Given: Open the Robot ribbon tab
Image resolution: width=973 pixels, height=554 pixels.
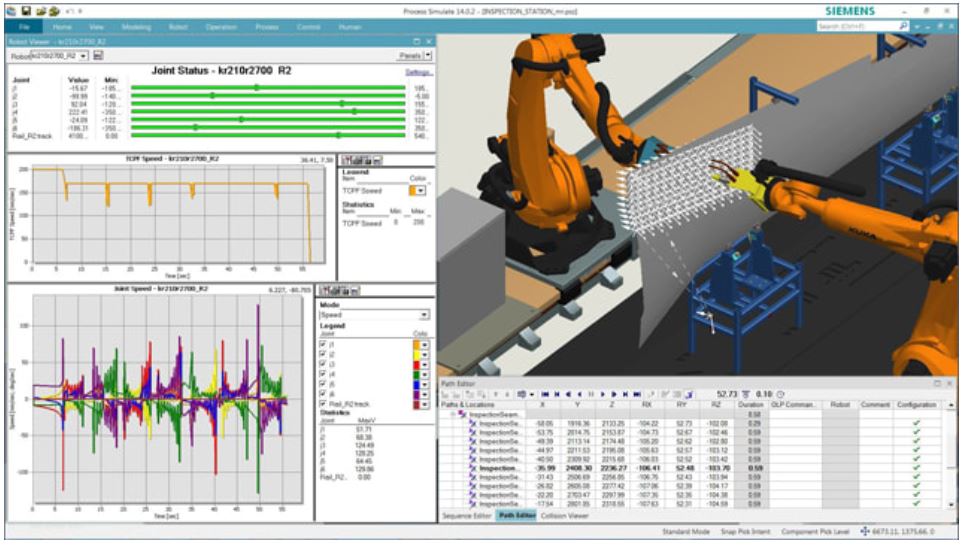Looking at the screenshot, I should pyautogui.click(x=178, y=27).
